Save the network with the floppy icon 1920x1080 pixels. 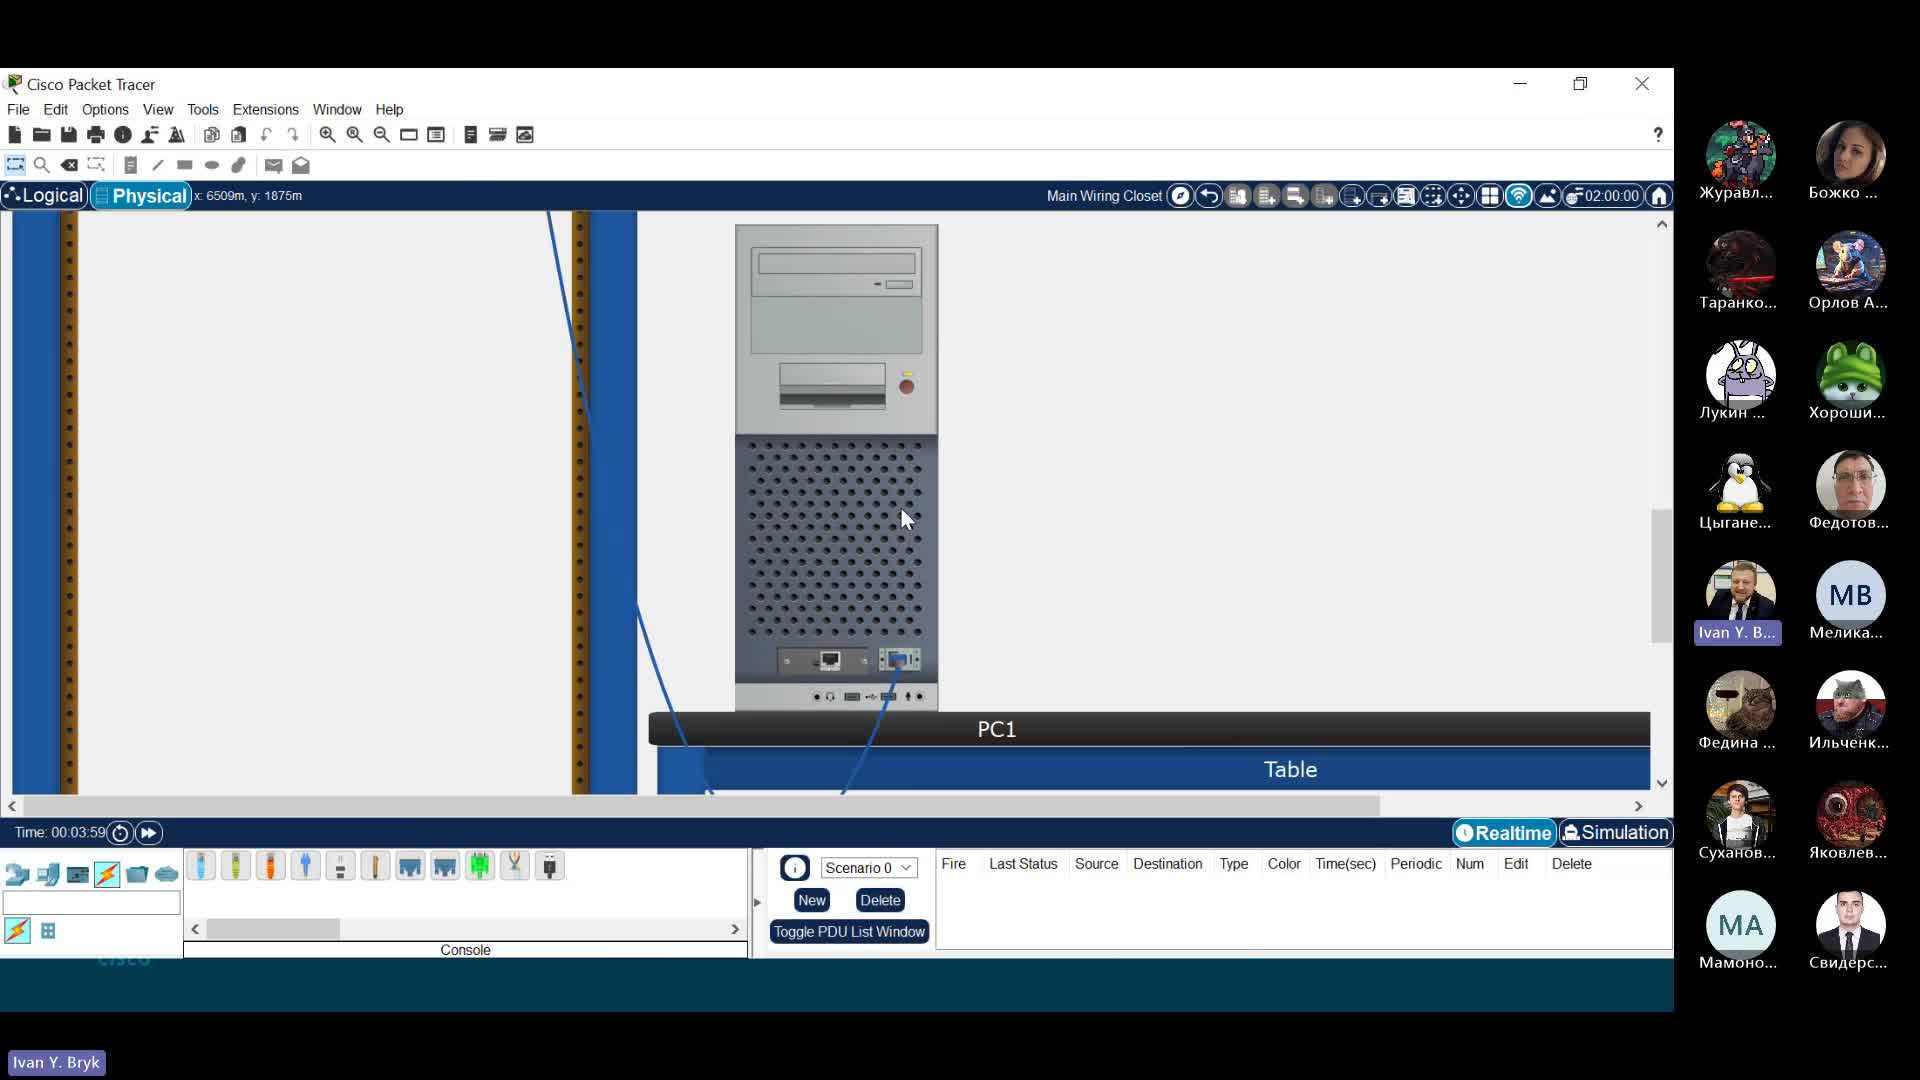click(69, 135)
